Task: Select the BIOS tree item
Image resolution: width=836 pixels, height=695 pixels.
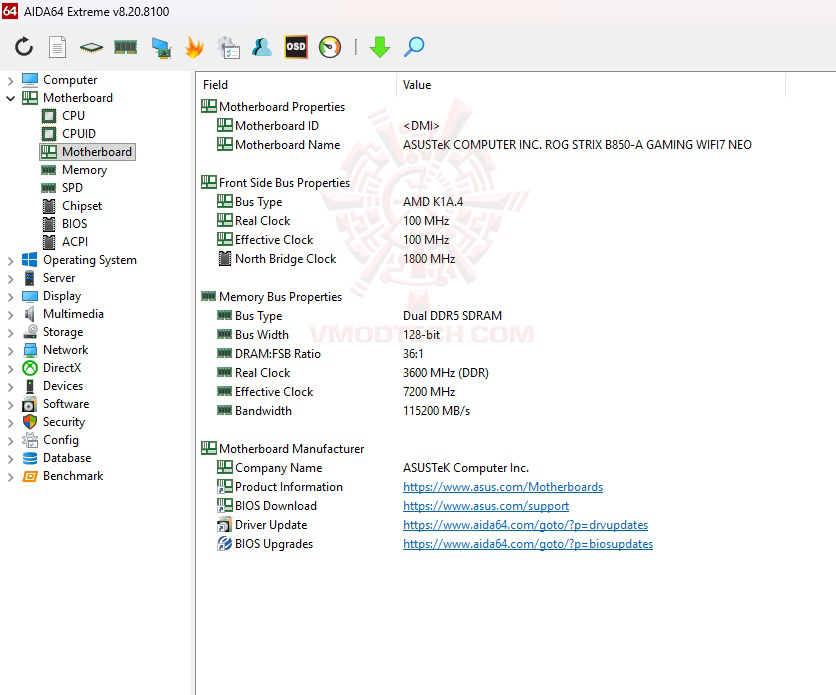Action: tap(74, 224)
